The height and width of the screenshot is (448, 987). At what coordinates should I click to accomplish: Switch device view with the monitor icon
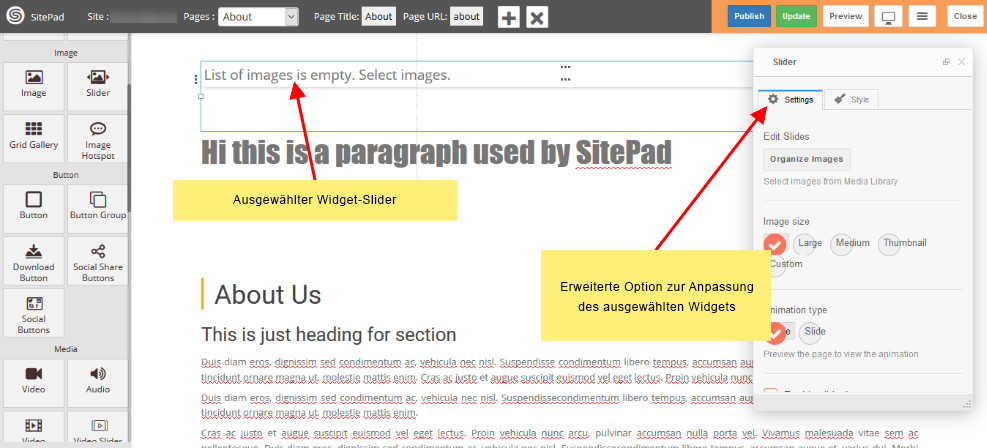coord(889,16)
